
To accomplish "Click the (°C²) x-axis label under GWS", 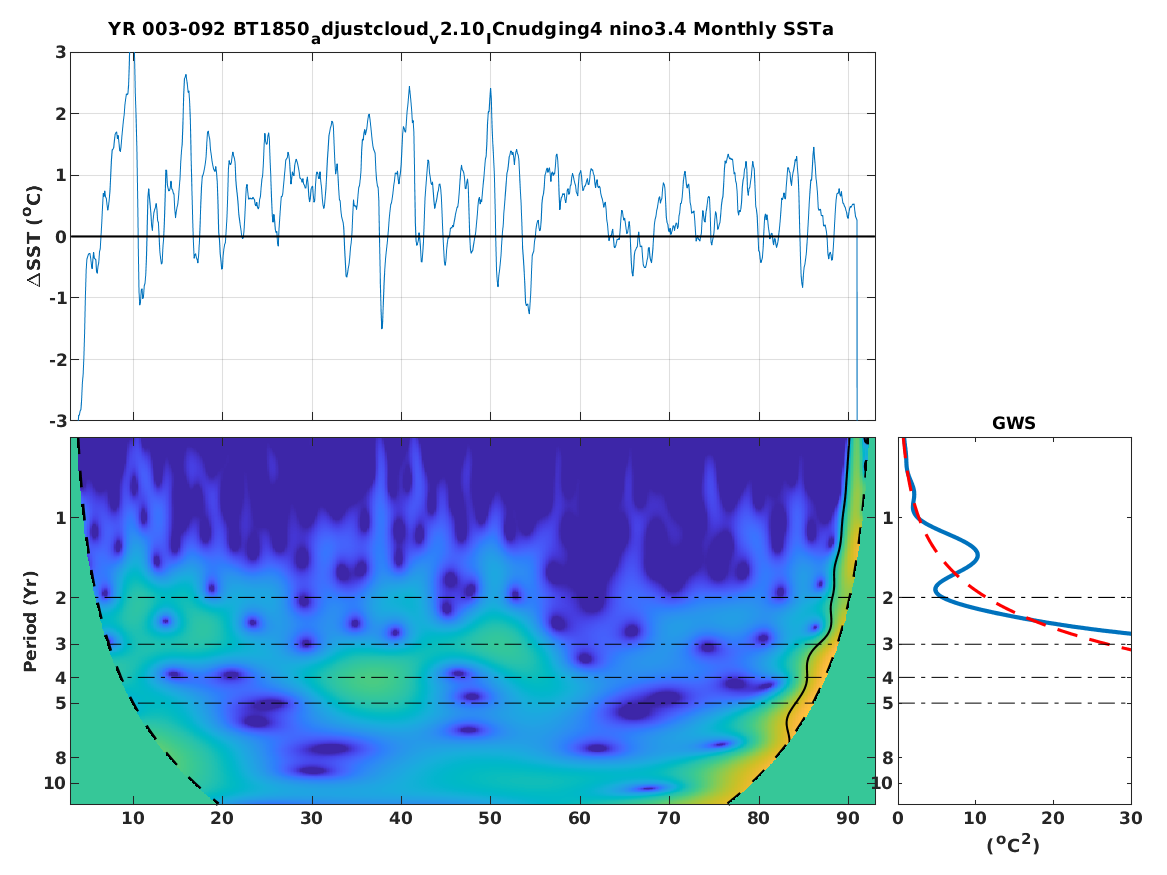I will (1013, 844).
